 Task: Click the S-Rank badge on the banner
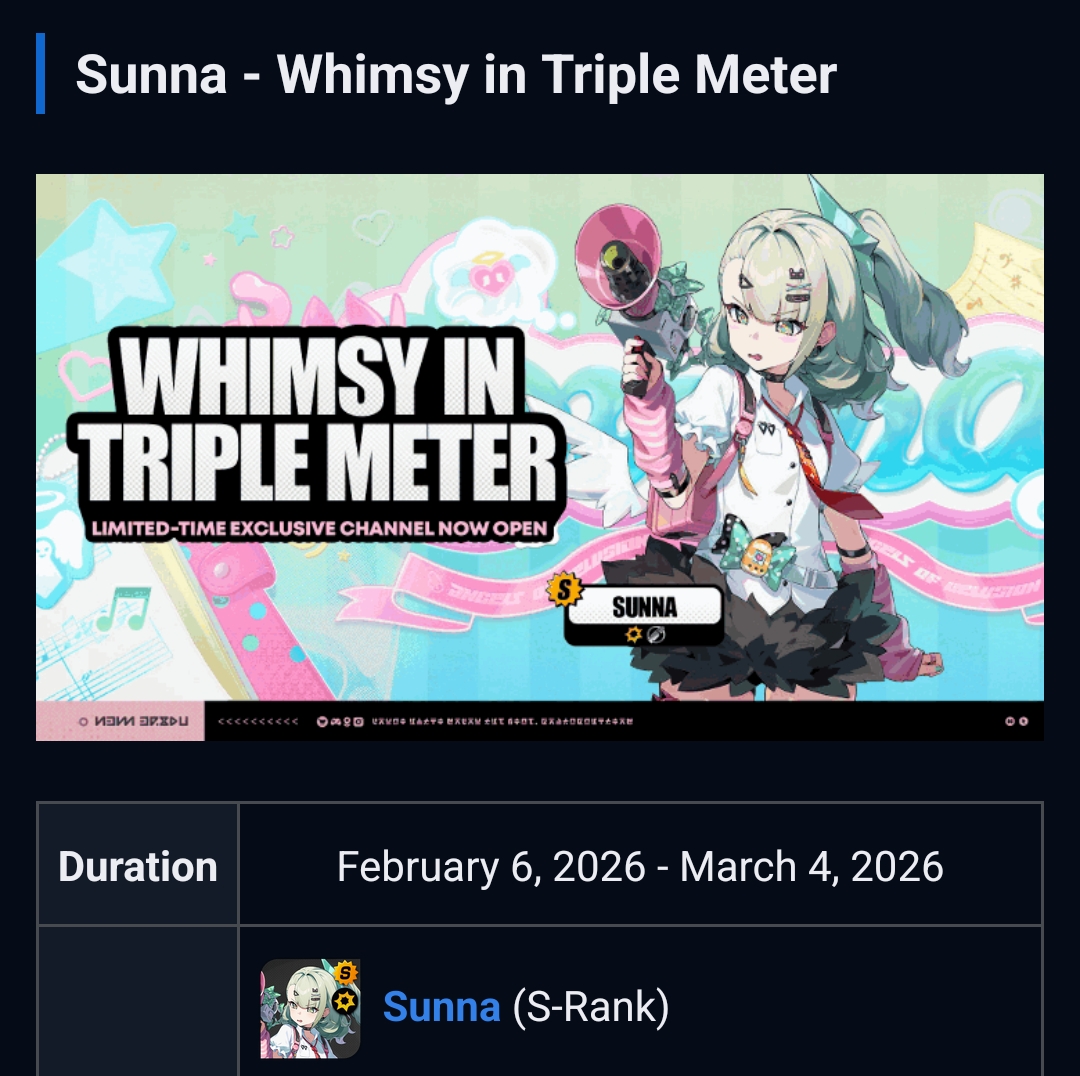(x=566, y=590)
